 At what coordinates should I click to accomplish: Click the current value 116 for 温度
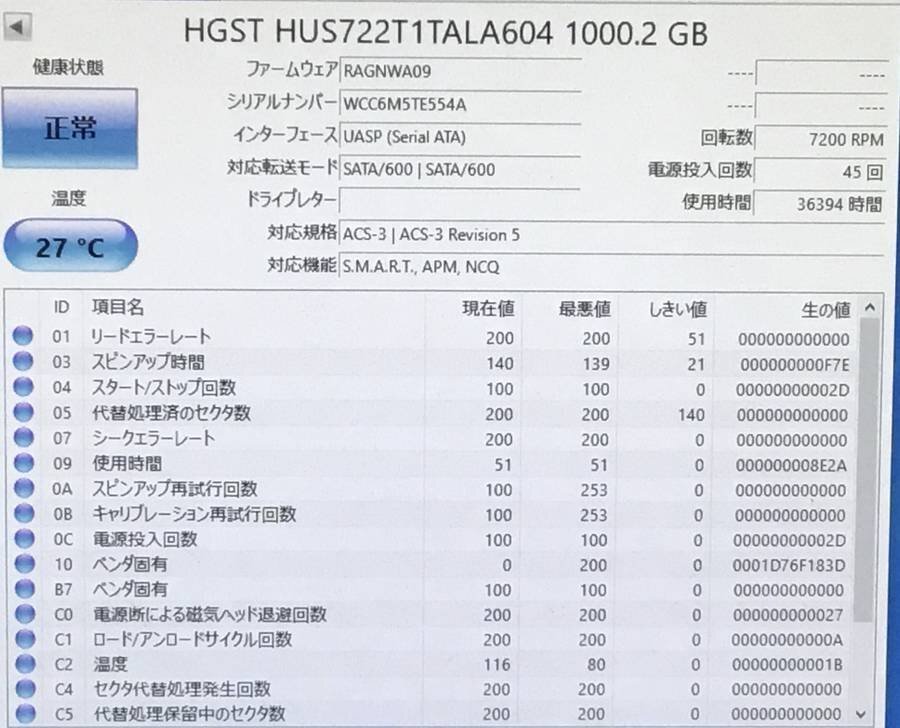(x=497, y=665)
